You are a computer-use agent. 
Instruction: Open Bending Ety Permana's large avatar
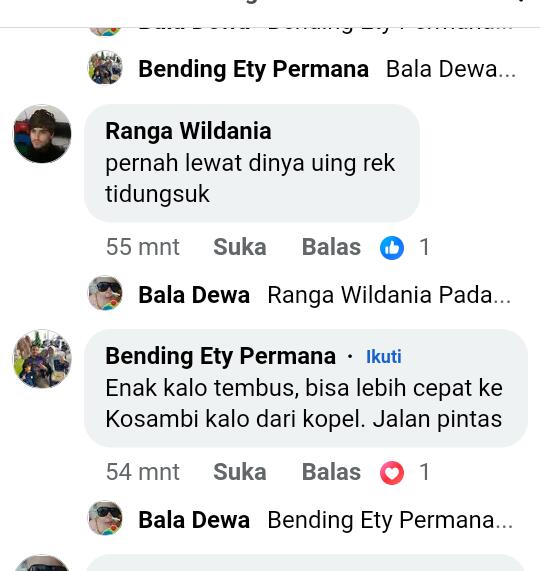pyautogui.click(x=42, y=359)
